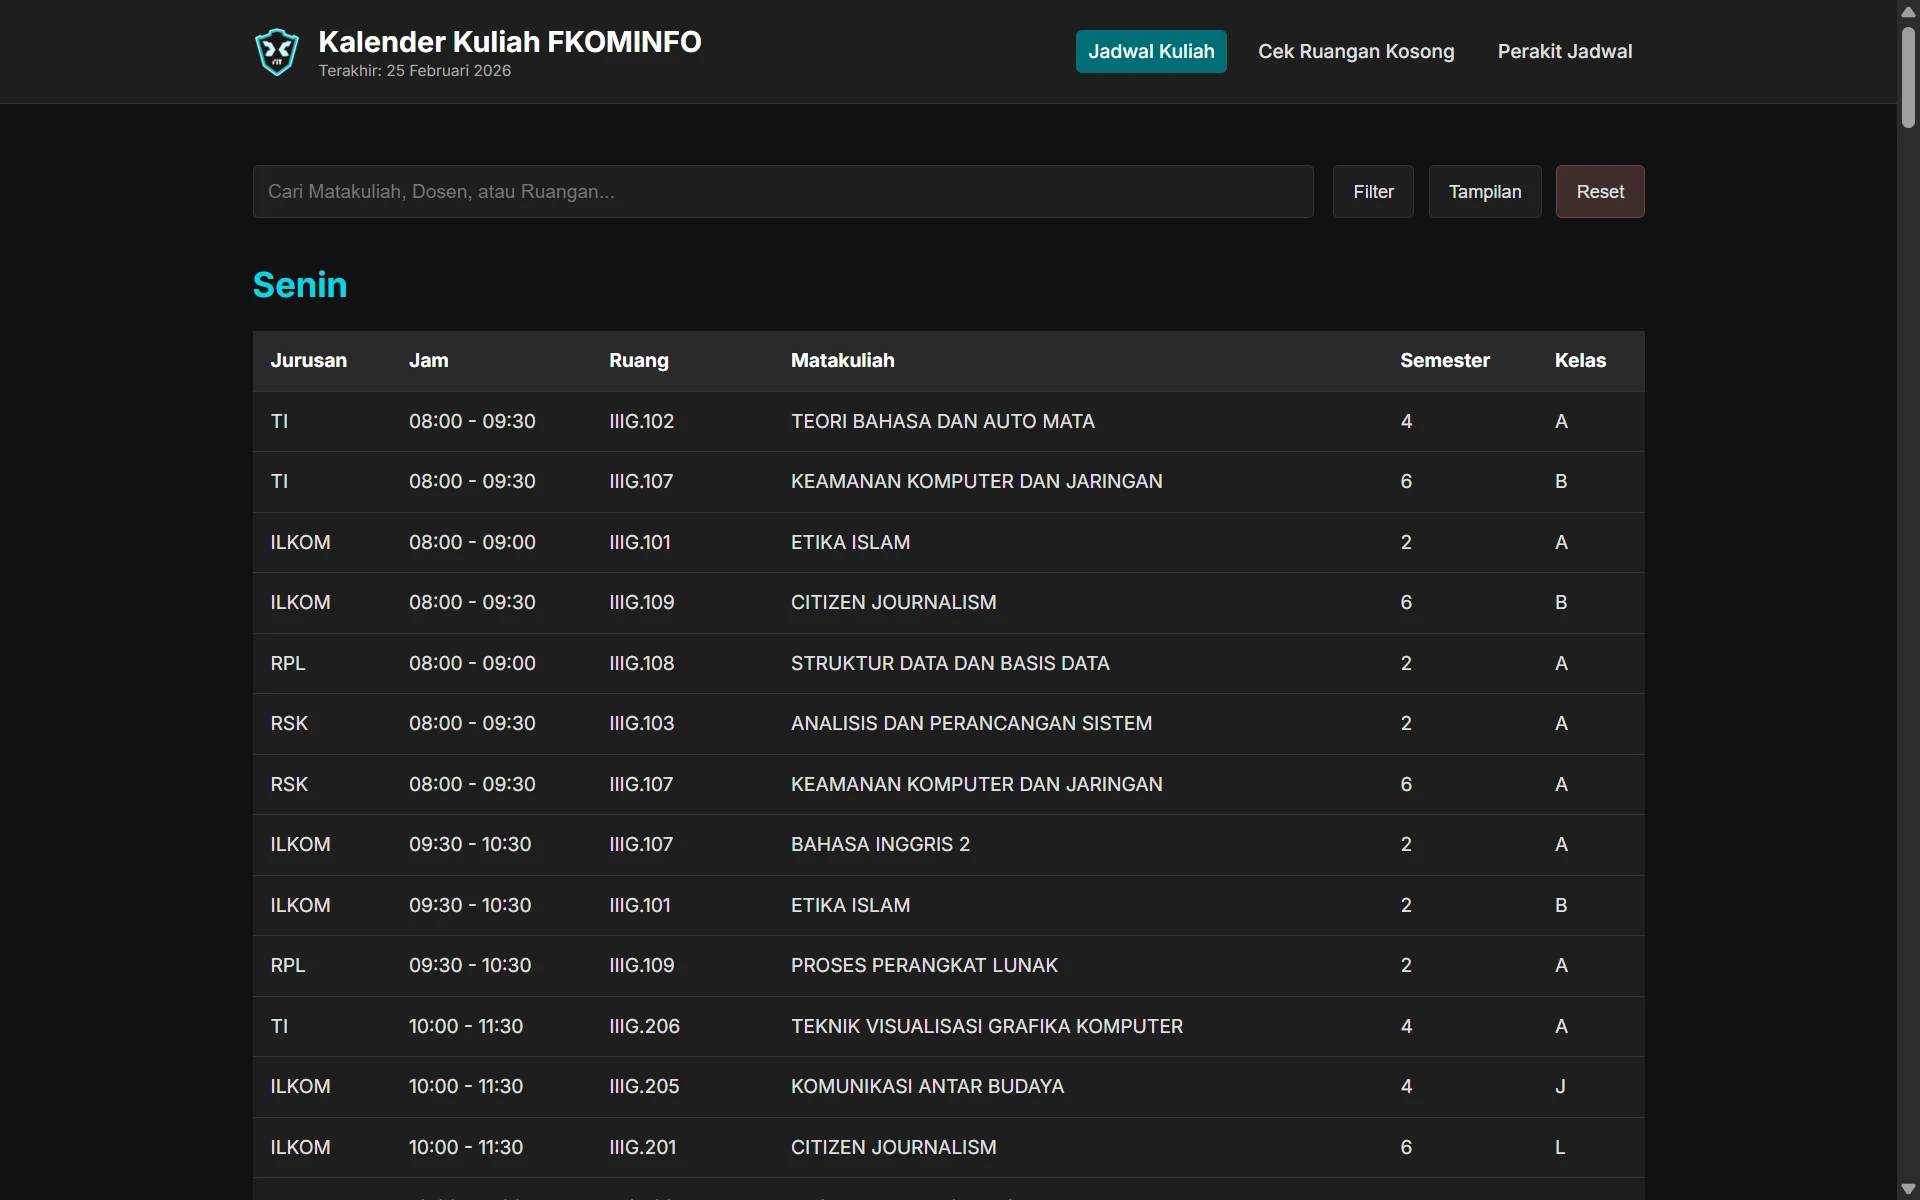Click the Ruang column header
Screen dimensions: 1920x1200
pos(639,361)
